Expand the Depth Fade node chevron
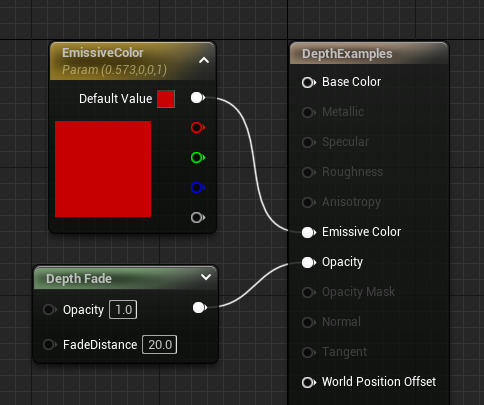 [x=206, y=277]
